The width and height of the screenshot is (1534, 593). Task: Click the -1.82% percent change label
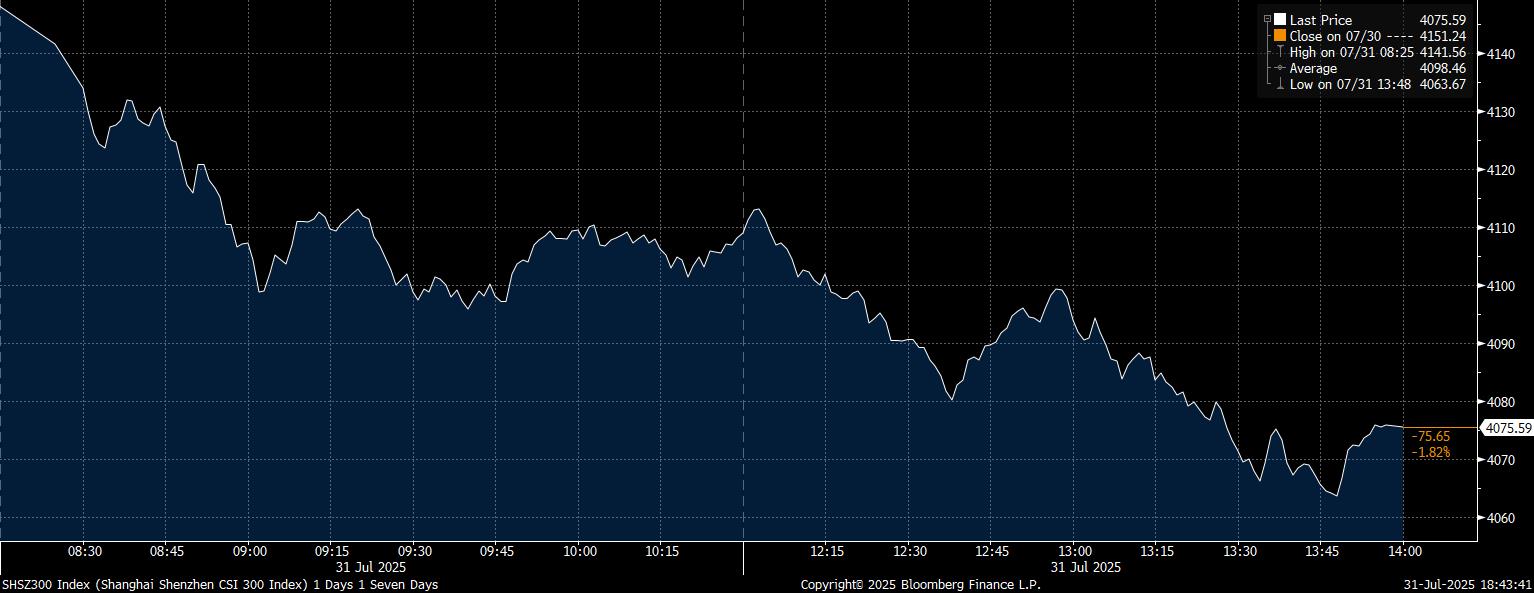pyautogui.click(x=1429, y=453)
